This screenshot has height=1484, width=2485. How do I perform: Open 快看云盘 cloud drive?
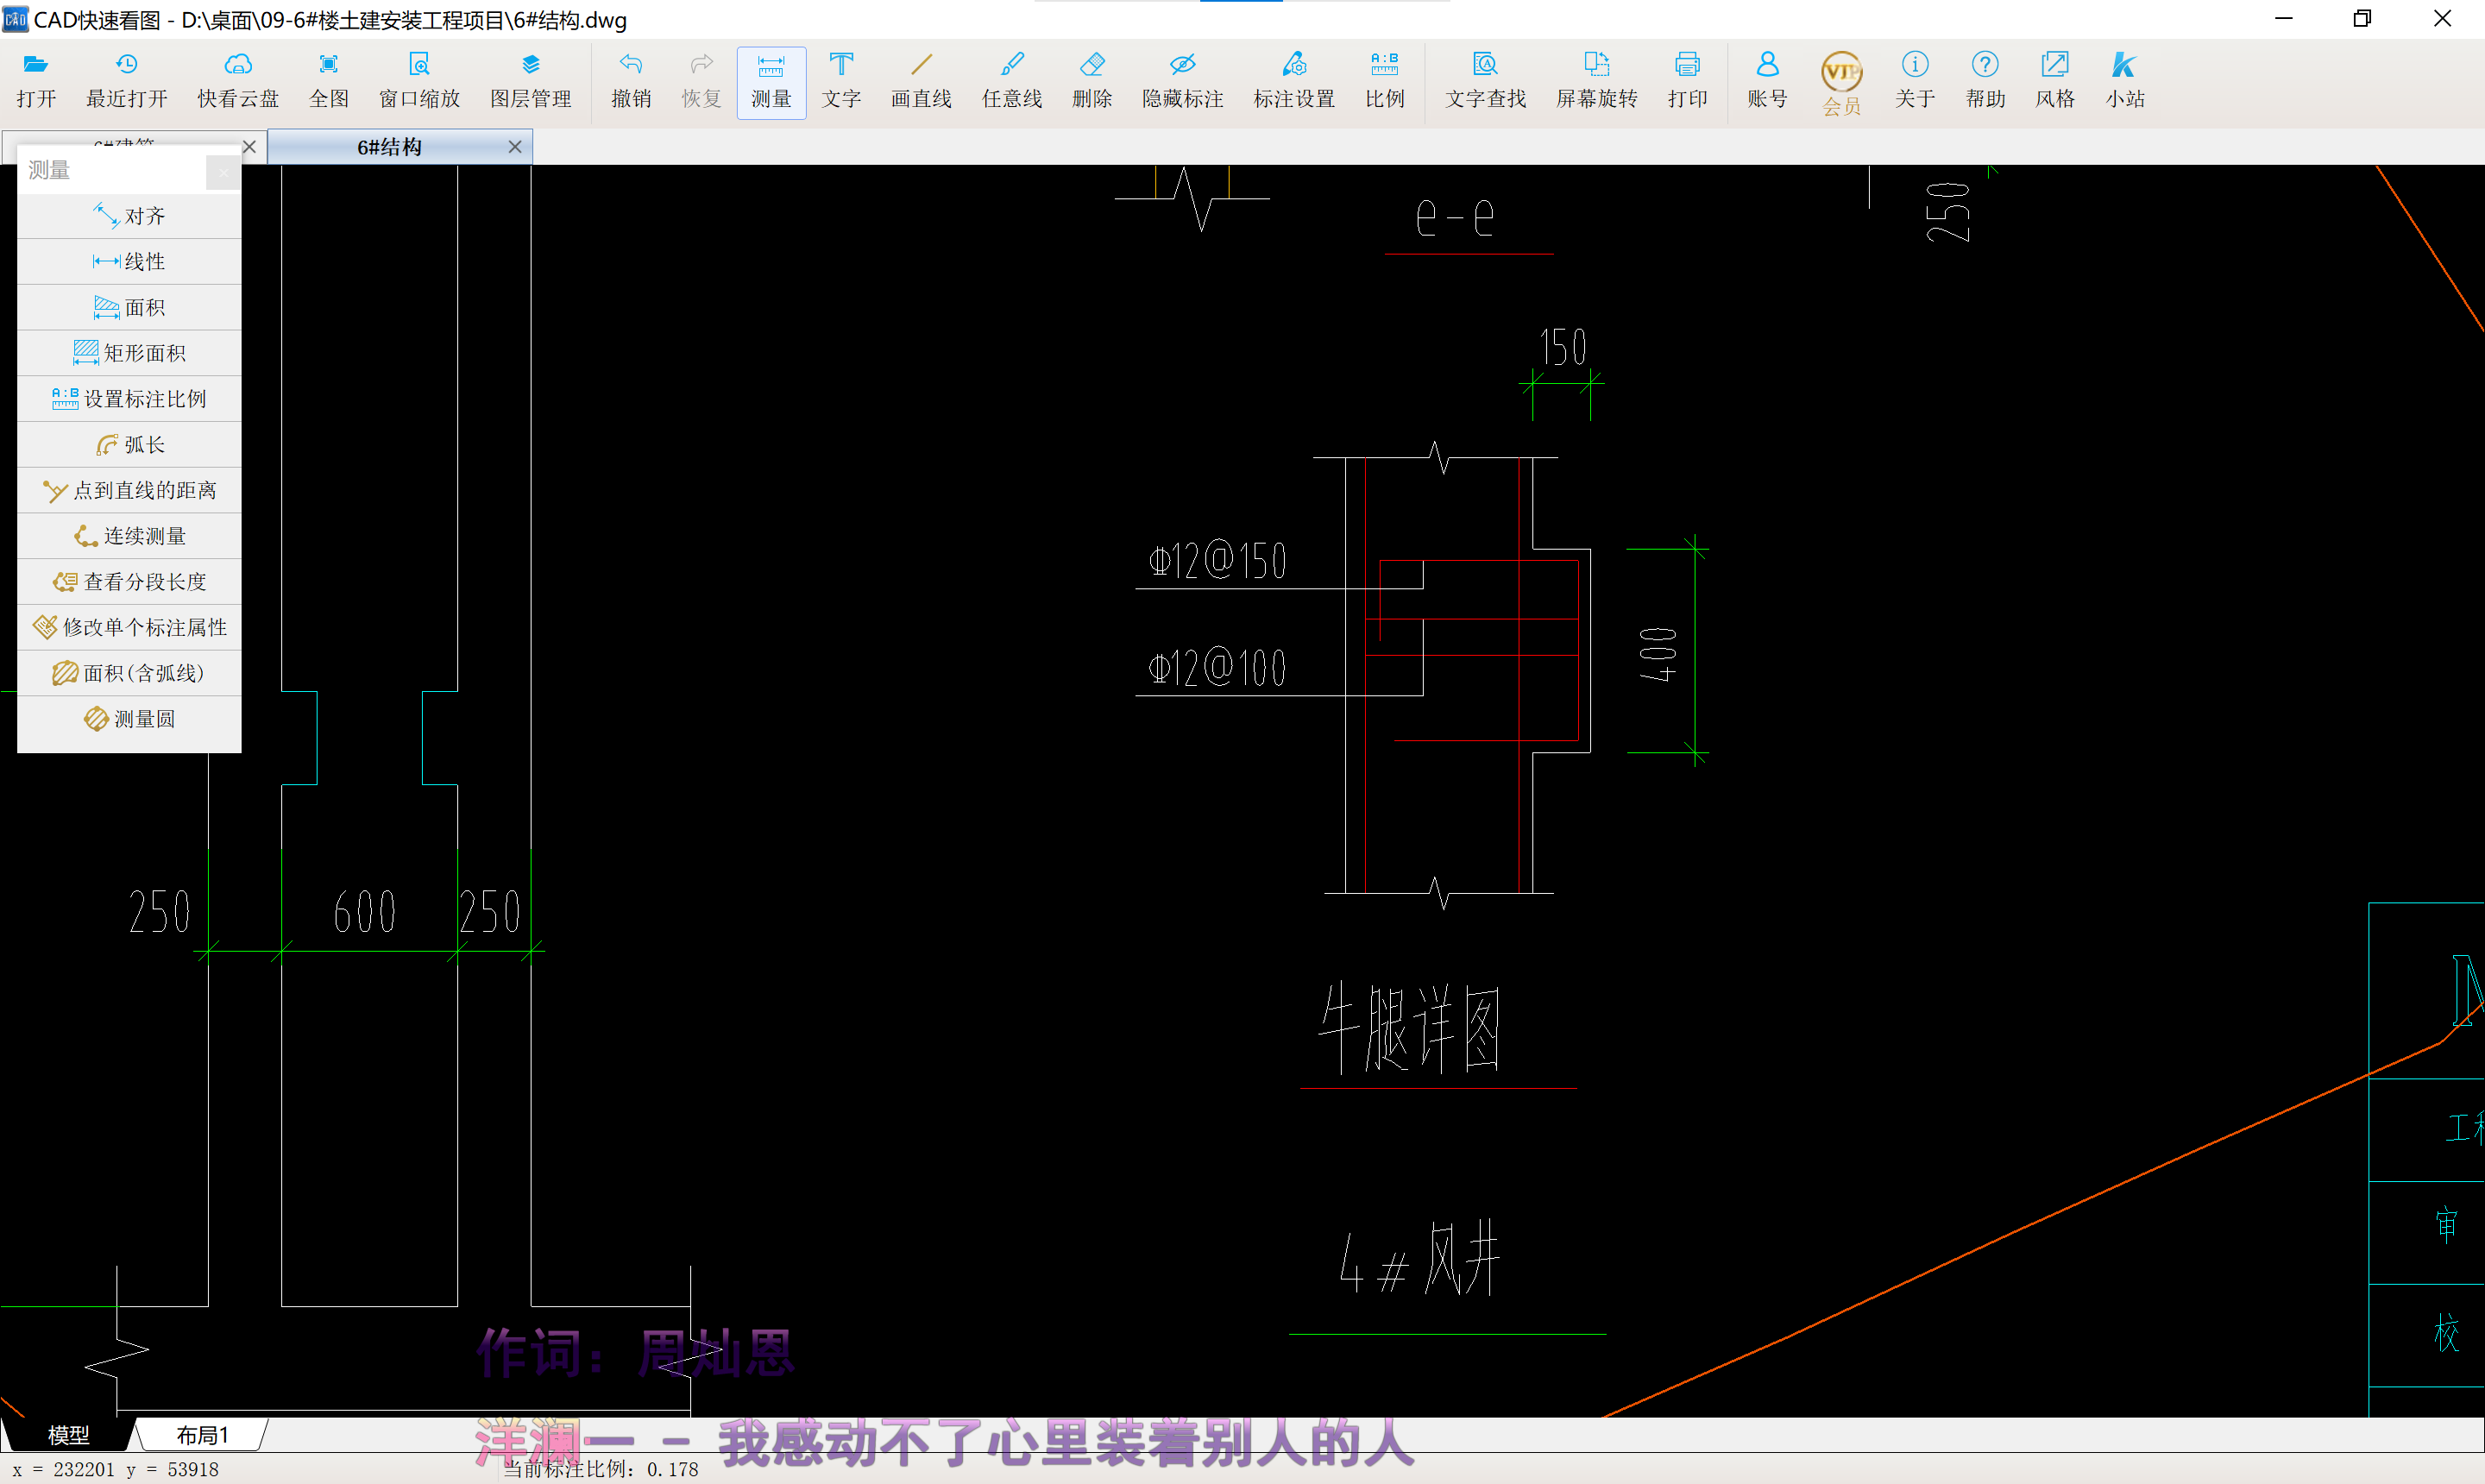coord(238,81)
